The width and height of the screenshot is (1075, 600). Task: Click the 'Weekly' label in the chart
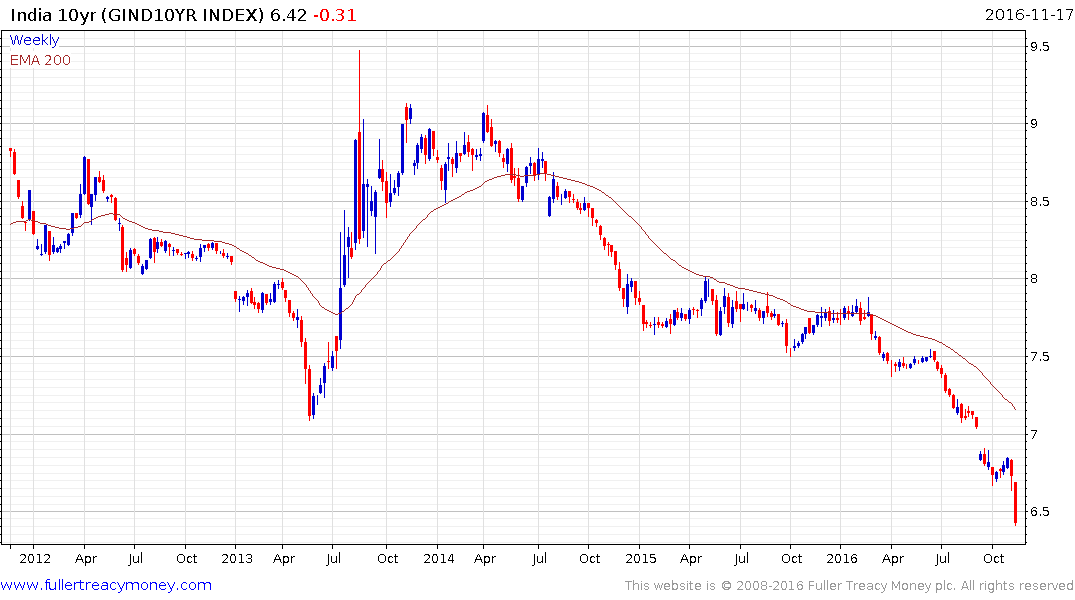click(x=34, y=40)
